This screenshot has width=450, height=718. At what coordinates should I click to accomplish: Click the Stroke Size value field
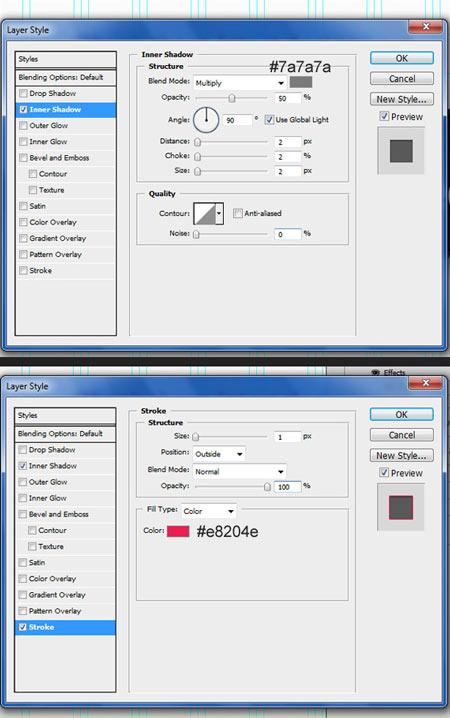tap(287, 437)
